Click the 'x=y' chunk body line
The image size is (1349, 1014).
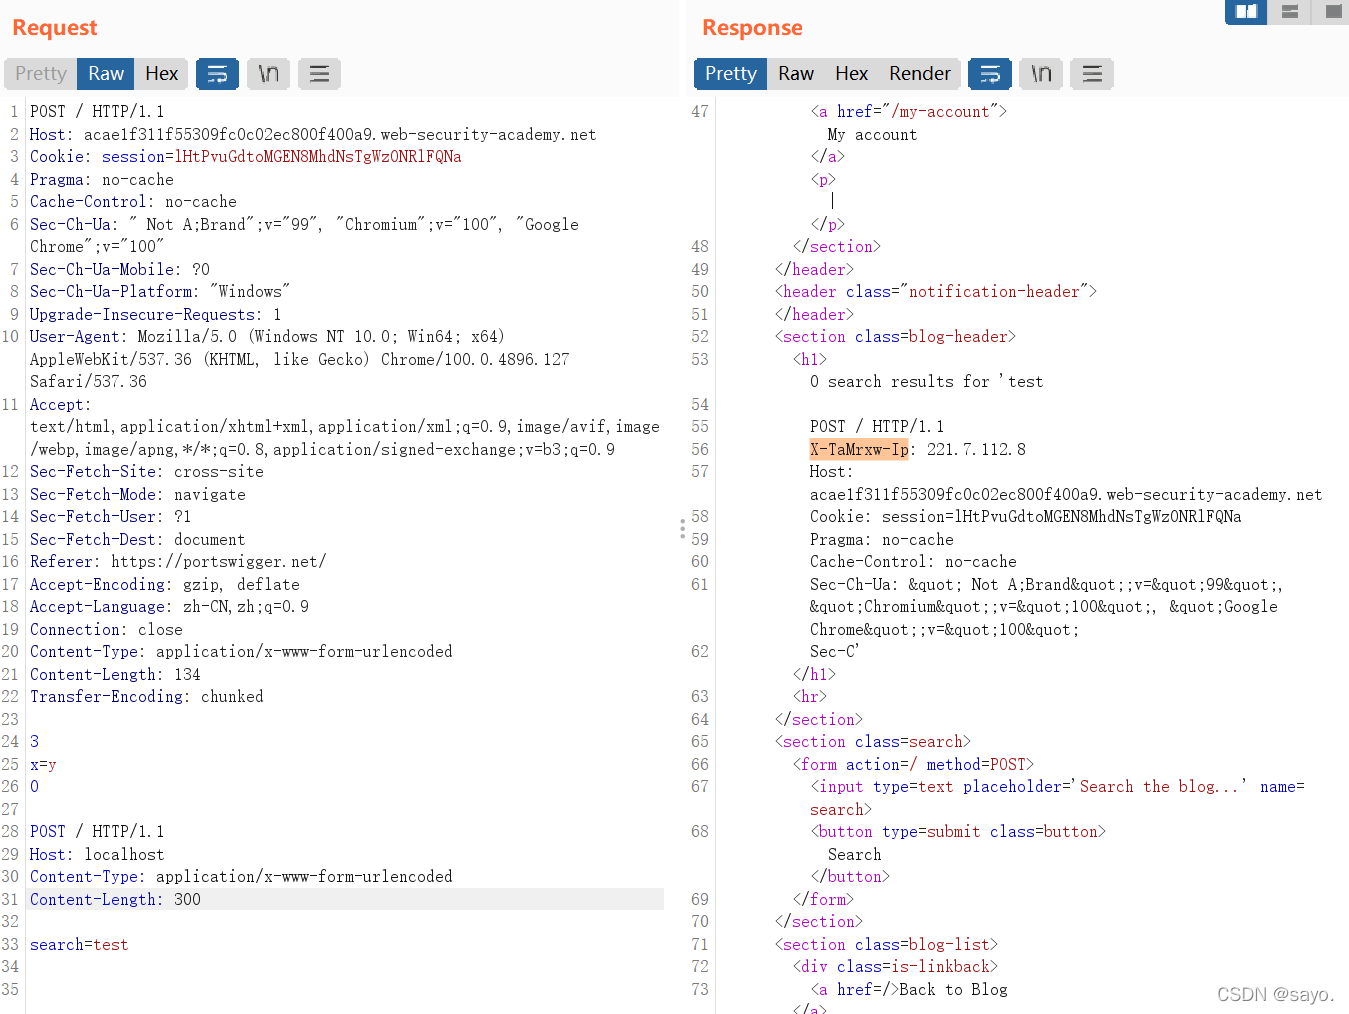tap(43, 764)
